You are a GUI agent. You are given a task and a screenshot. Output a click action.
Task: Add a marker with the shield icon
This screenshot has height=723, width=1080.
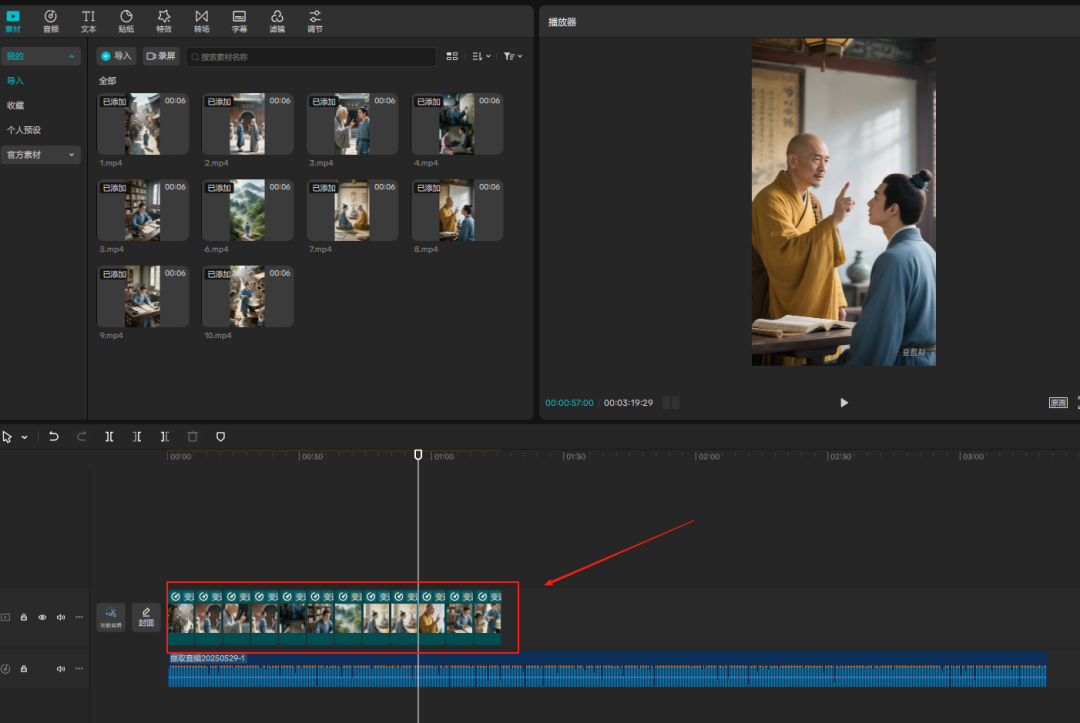pos(220,437)
